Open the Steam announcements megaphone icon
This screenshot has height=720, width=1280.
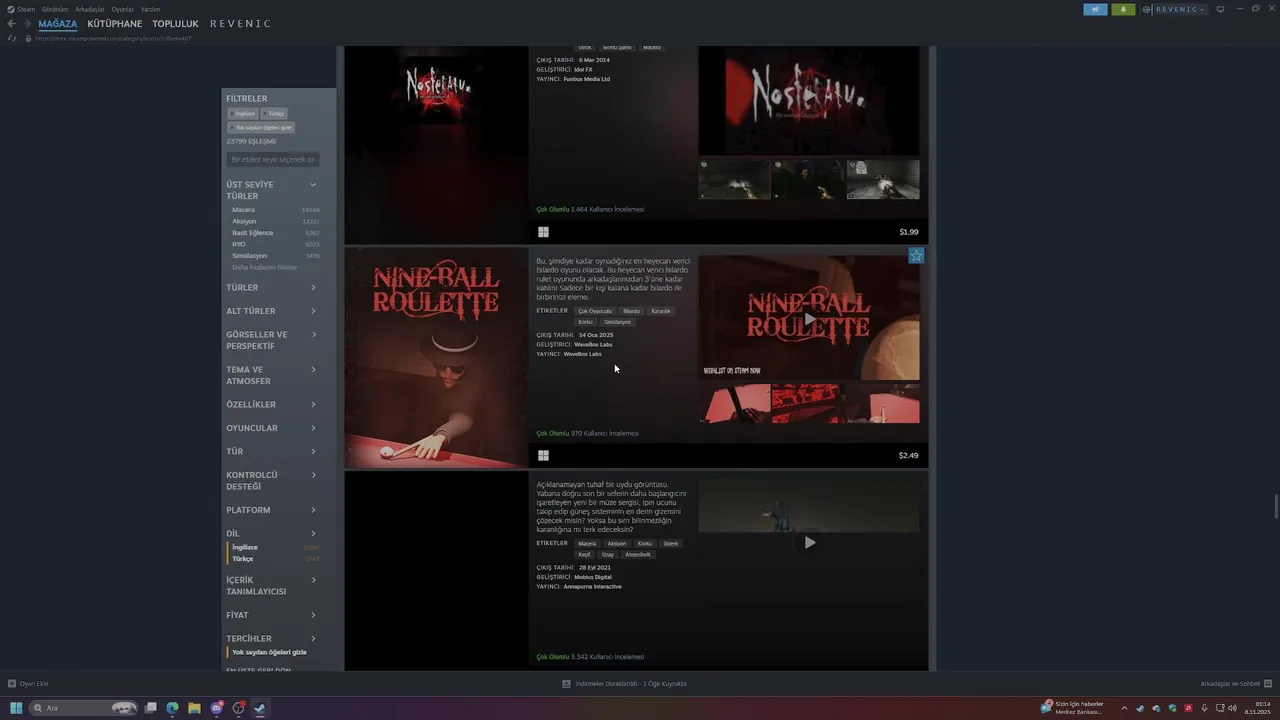(1095, 9)
